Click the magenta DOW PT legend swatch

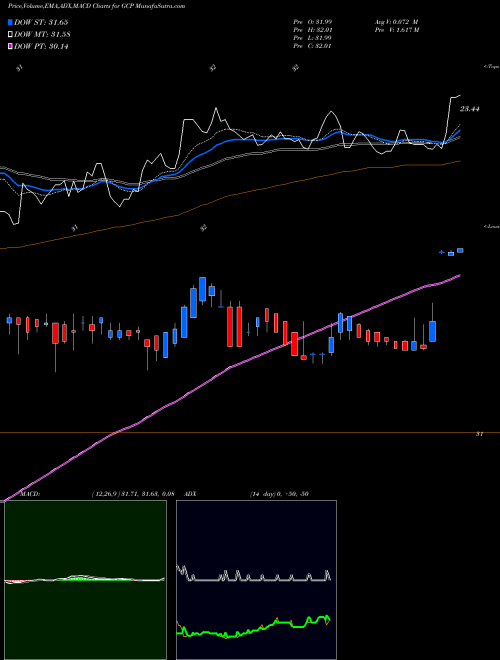10,46
